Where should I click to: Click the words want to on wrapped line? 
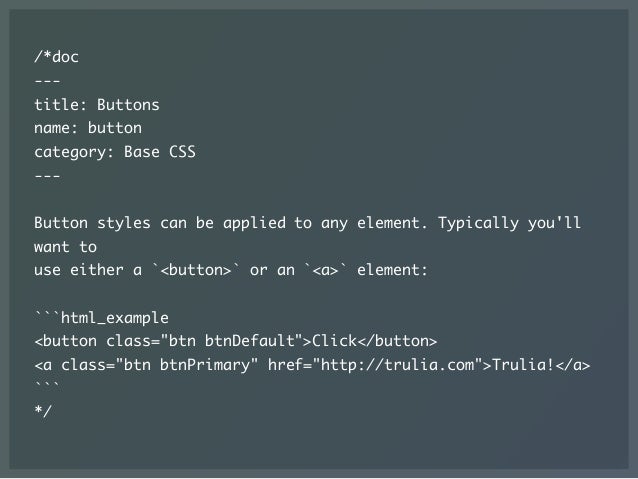66,247
